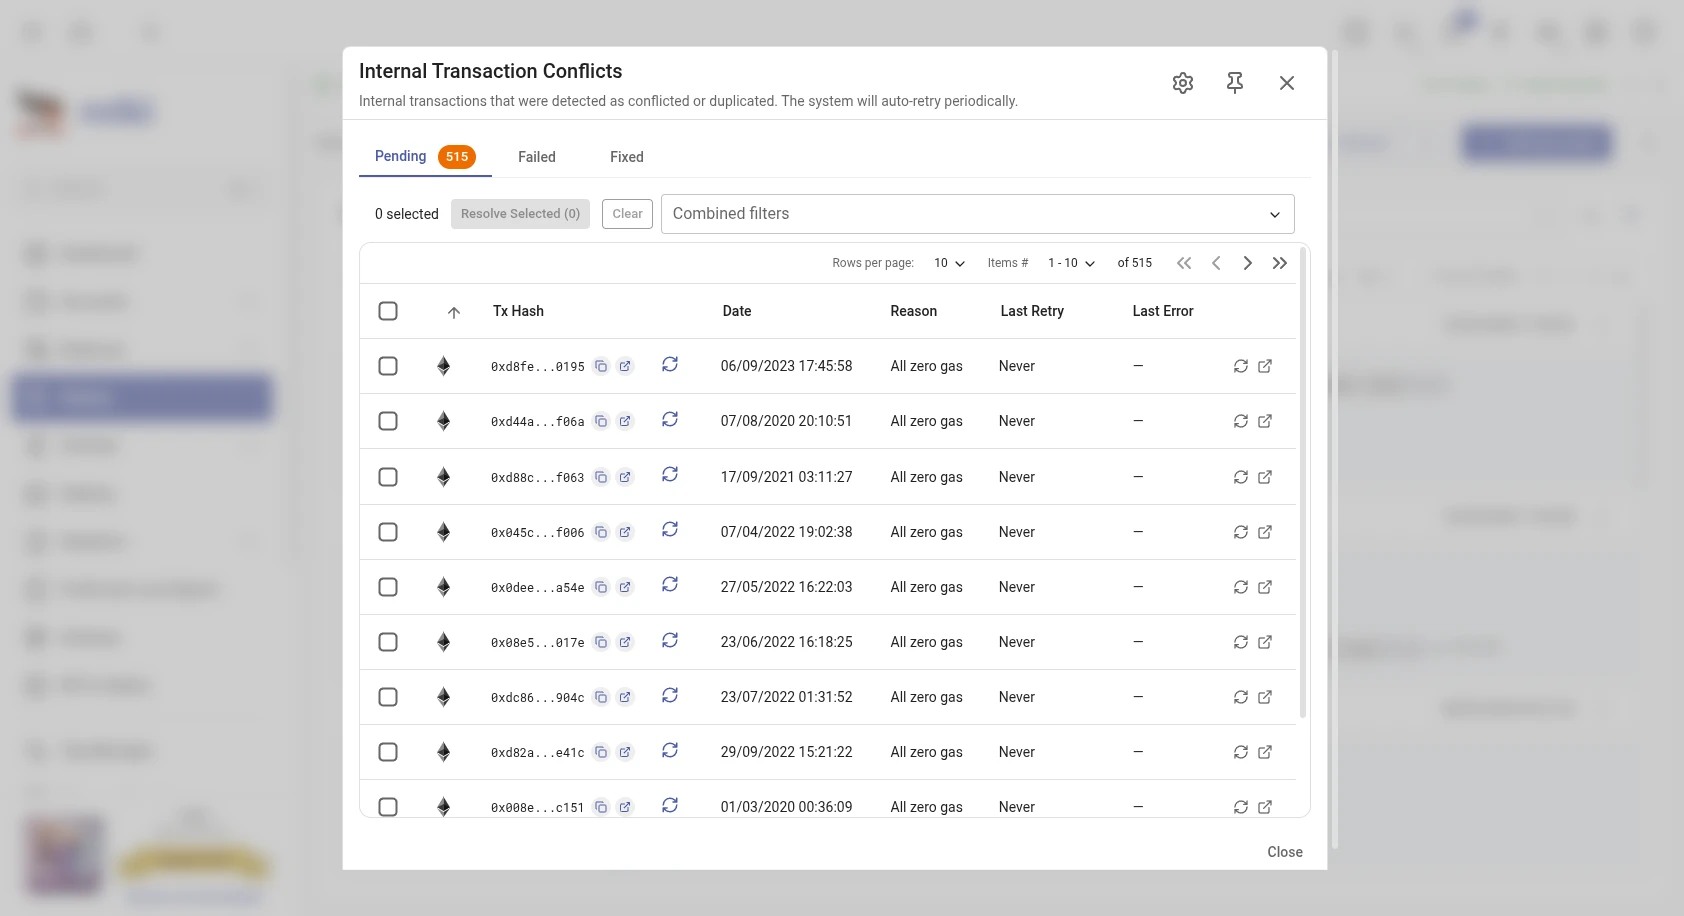Pin the Internal Transaction Conflicts dialog
The height and width of the screenshot is (916, 1684).
[x=1235, y=83]
